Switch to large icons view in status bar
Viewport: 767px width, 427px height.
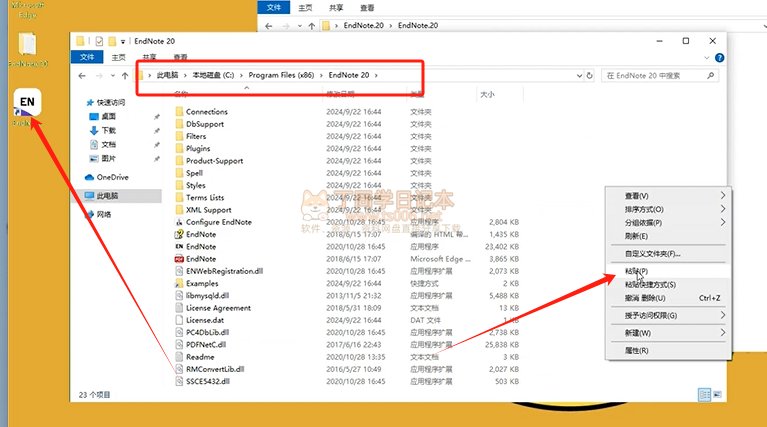pos(717,395)
